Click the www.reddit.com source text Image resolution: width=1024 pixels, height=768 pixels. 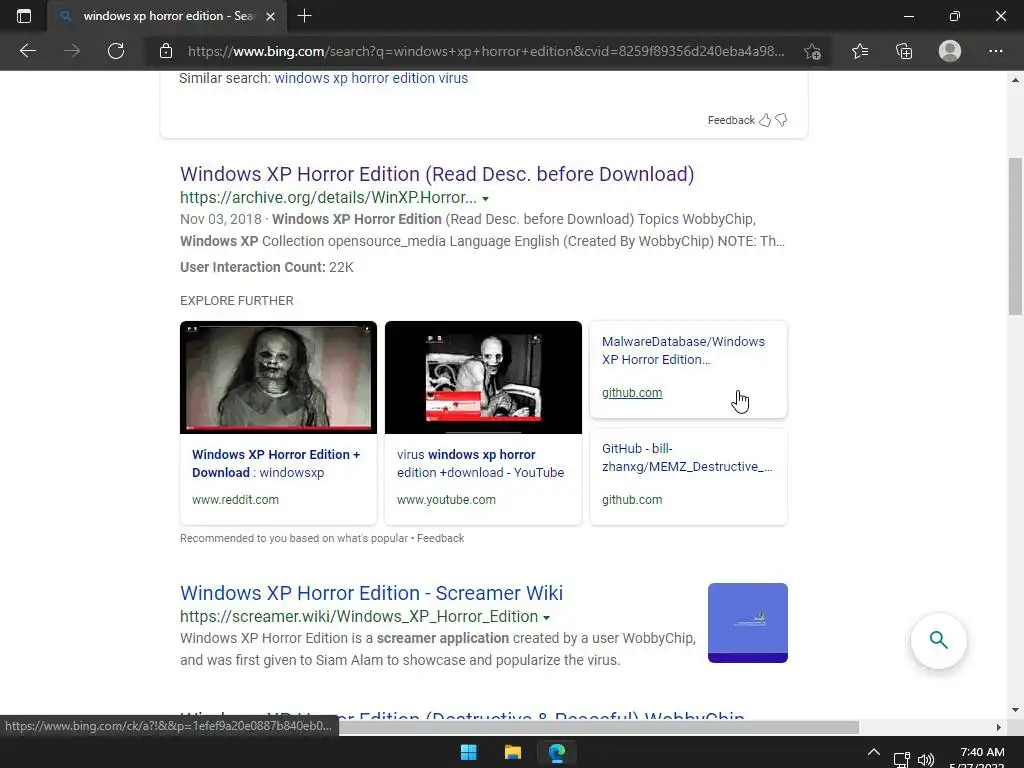(235, 500)
